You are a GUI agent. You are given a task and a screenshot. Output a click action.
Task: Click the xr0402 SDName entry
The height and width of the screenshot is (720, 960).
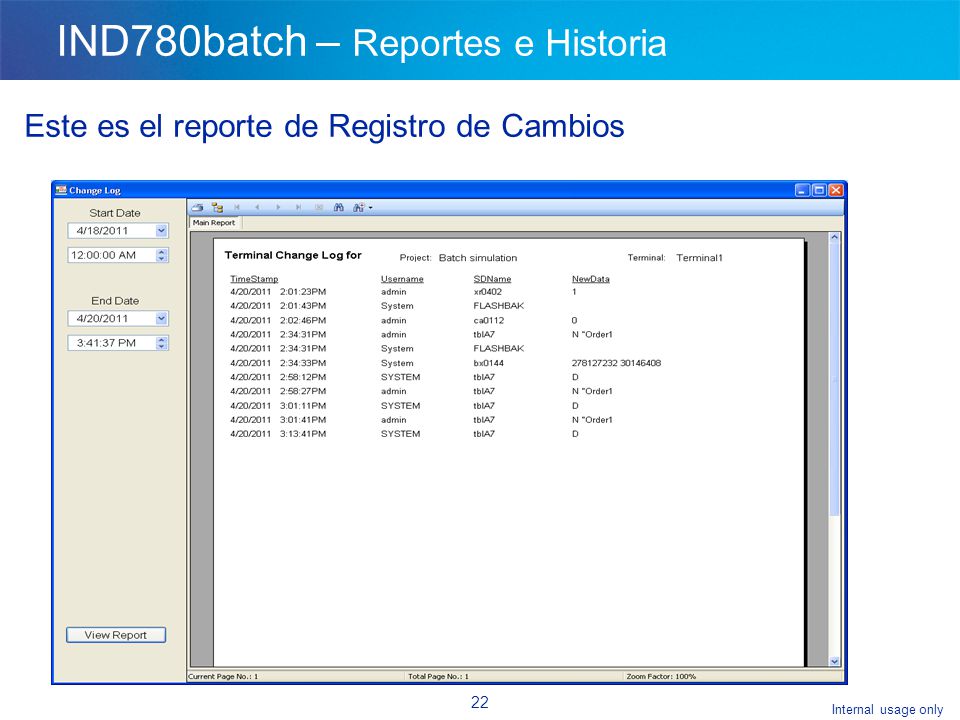(488, 292)
